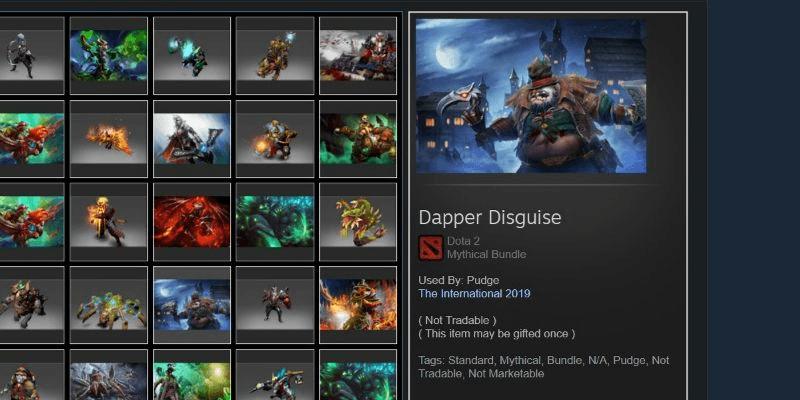Select dark teal jungle artwork beside red lava item
Screen dimensions: 800x400
[275, 222]
